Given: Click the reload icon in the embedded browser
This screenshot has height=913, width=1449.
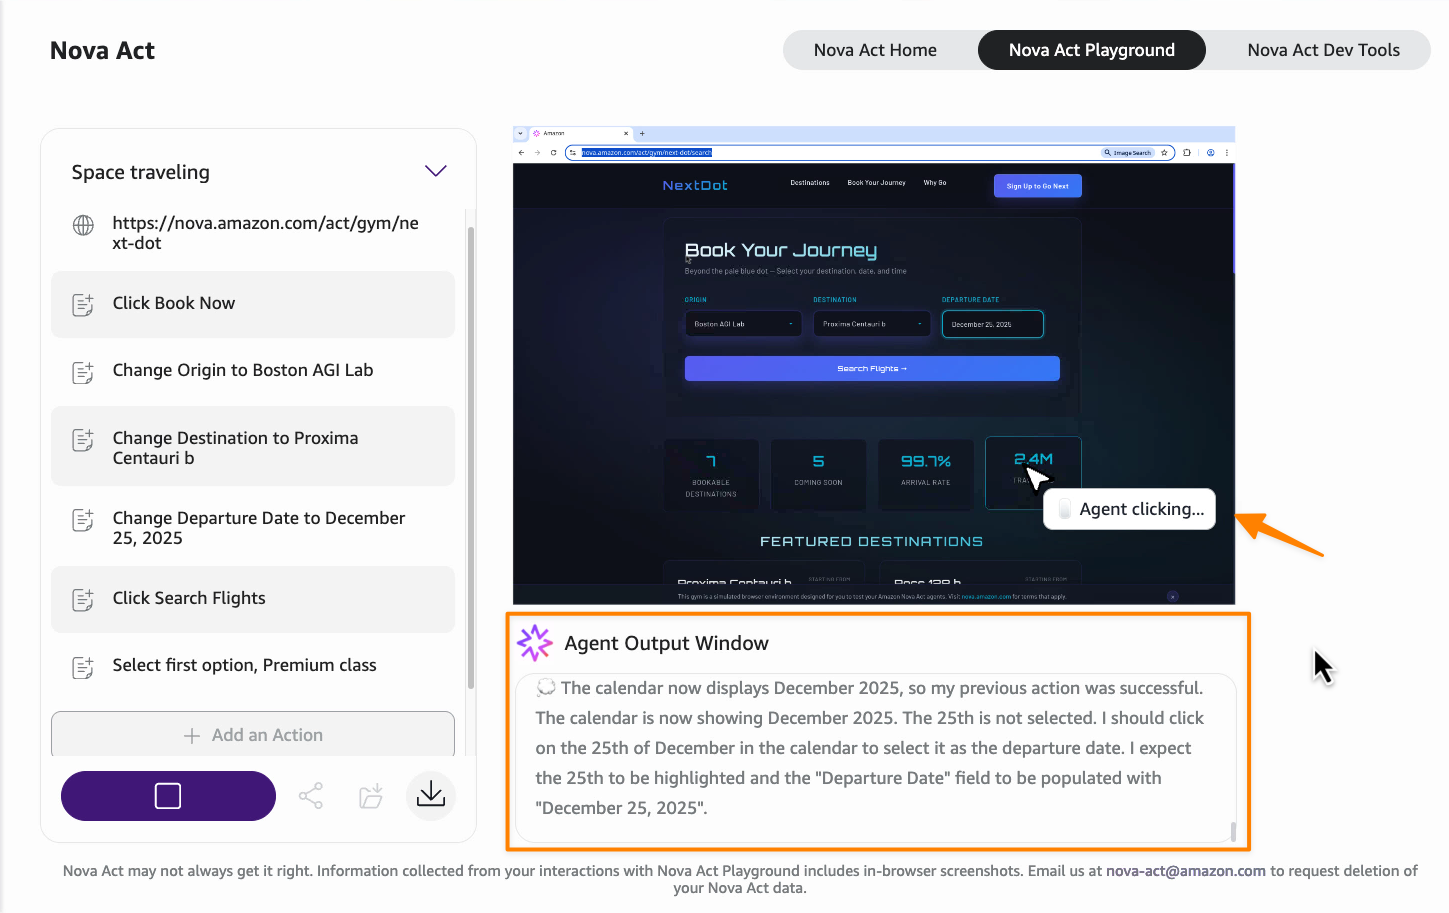Looking at the screenshot, I should coord(553,153).
